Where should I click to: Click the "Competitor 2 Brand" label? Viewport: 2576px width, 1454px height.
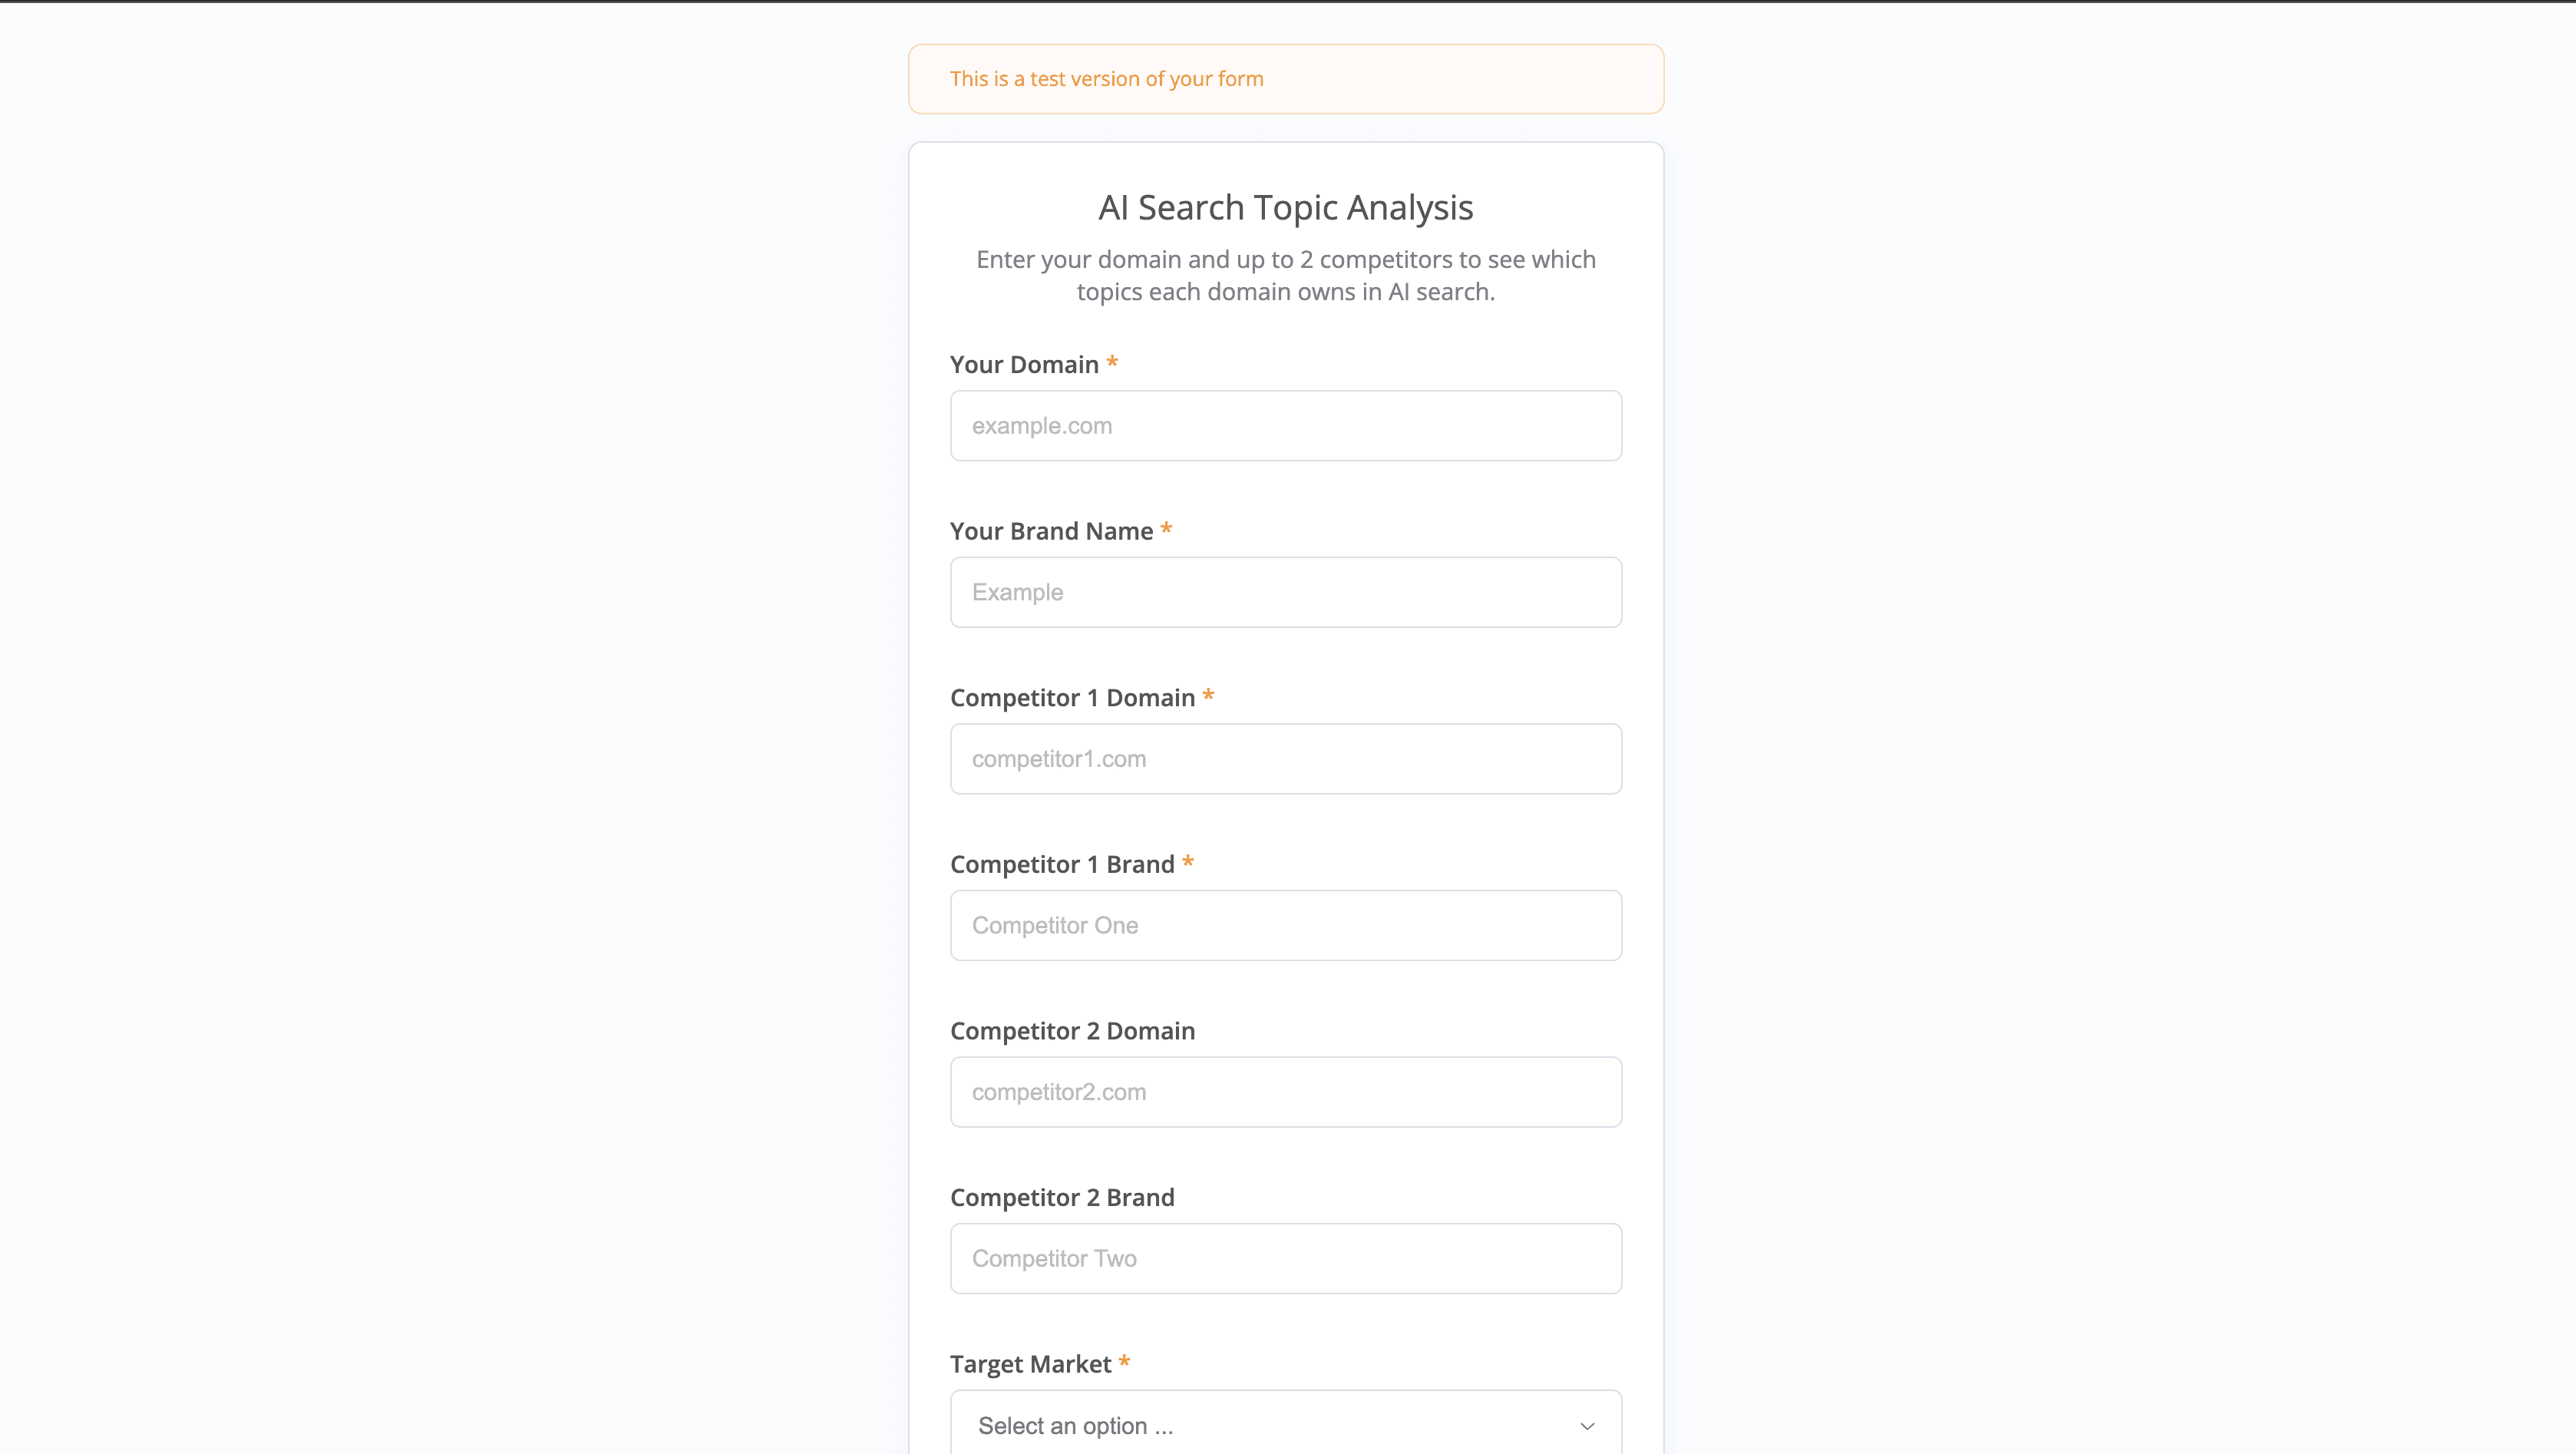click(x=1062, y=1197)
